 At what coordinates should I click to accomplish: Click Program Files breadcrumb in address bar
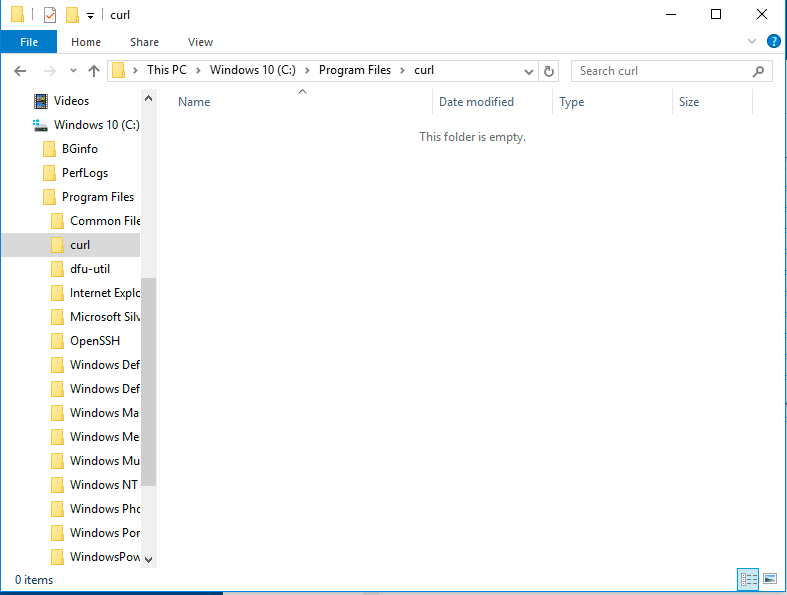point(355,70)
